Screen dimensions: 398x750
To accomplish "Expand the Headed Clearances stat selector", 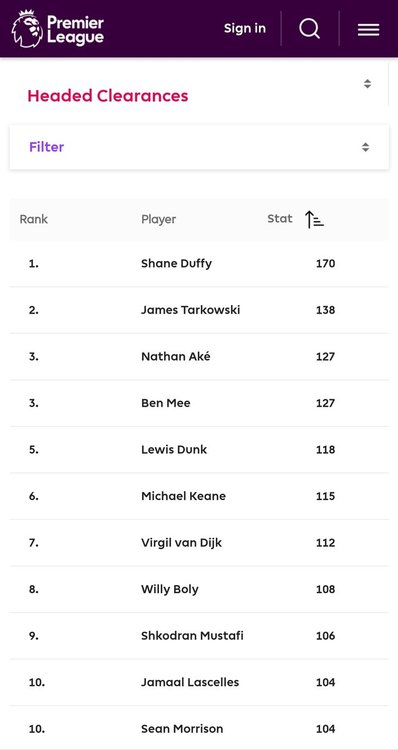I will pyautogui.click(x=367, y=84).
